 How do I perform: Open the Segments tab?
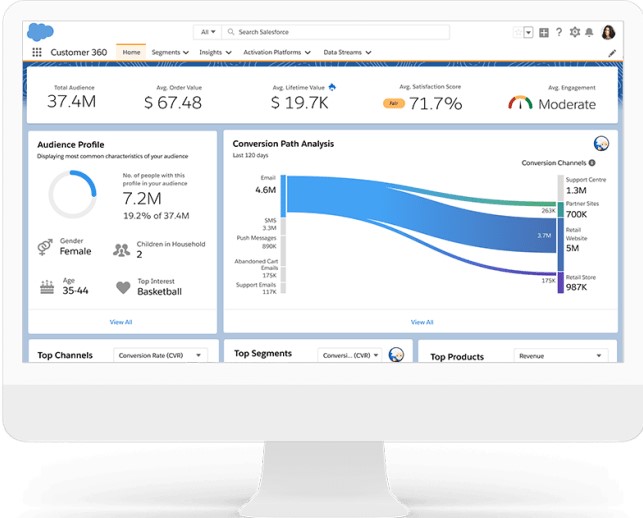(x=166, y=52)
